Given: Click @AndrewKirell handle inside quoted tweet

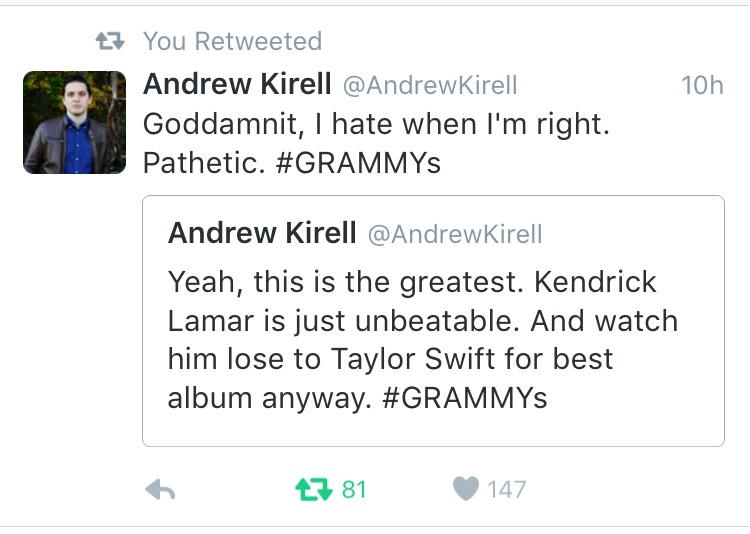Looking at the screenshot, I should click(455, 234).
